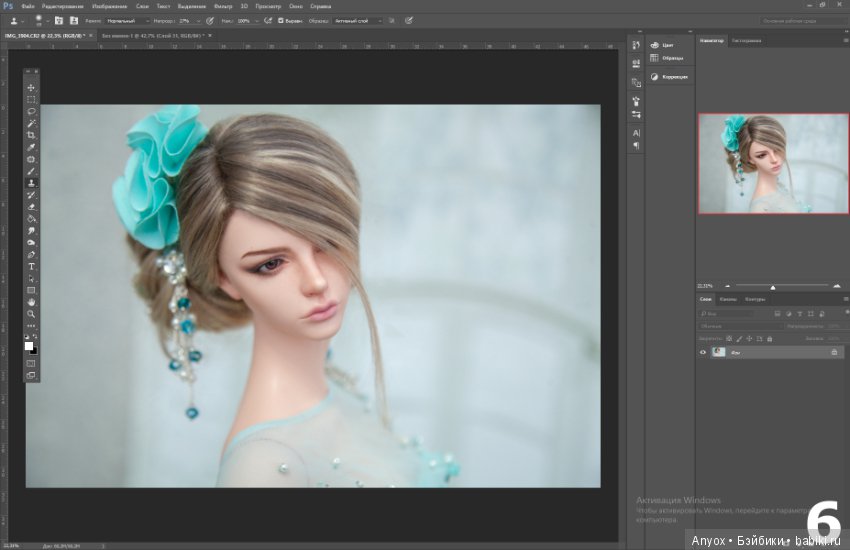850x550 pixels.
Task: Select the Pen tool
Action: point(31,255)
